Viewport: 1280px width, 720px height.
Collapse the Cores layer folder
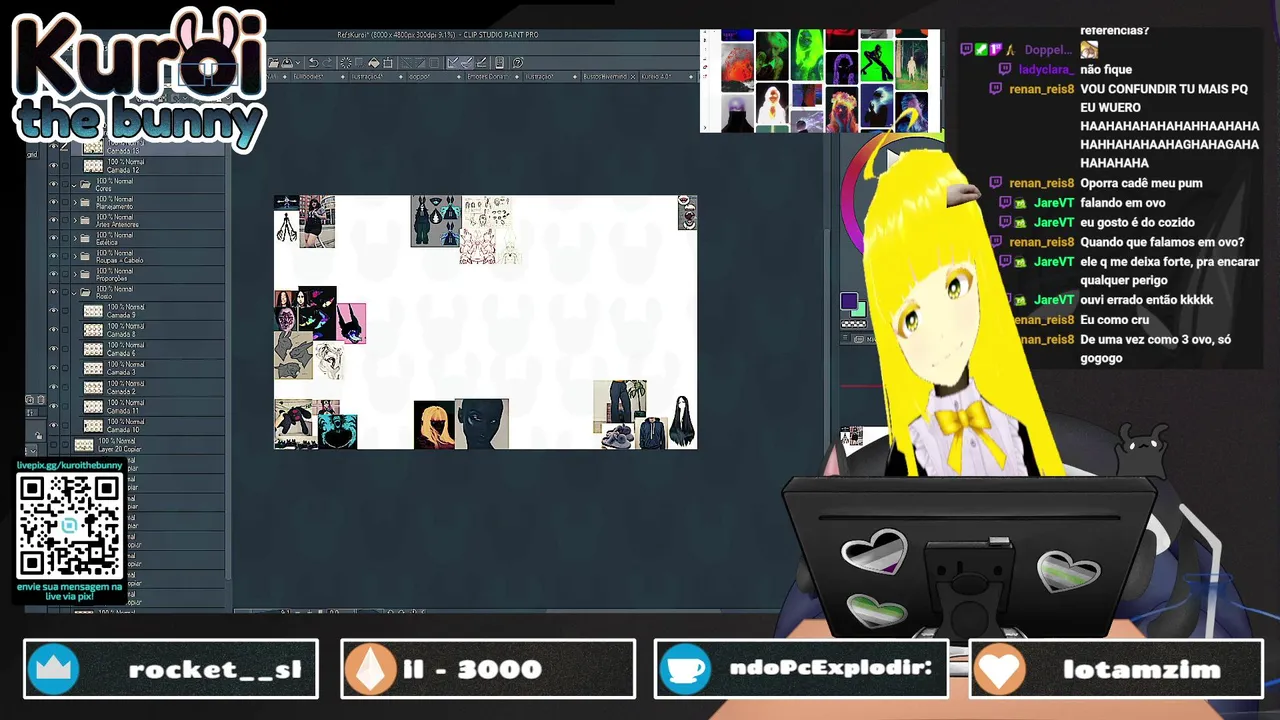[75, 184]
